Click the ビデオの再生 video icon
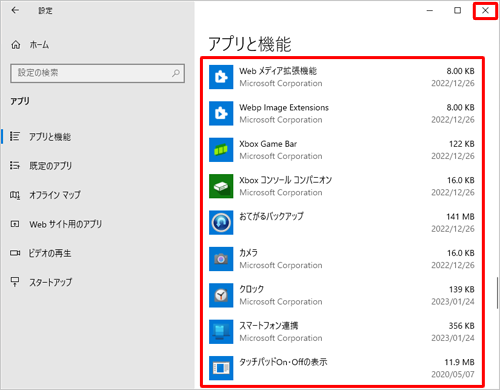Screen dimensions: 500x390 tap(15, 253)
